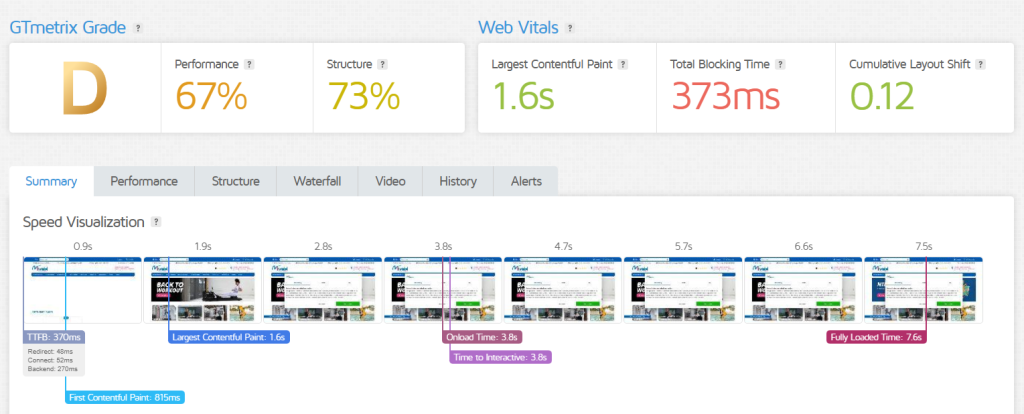Click the 67% Performance score
1024x414 pixels.
pos(211,96)
